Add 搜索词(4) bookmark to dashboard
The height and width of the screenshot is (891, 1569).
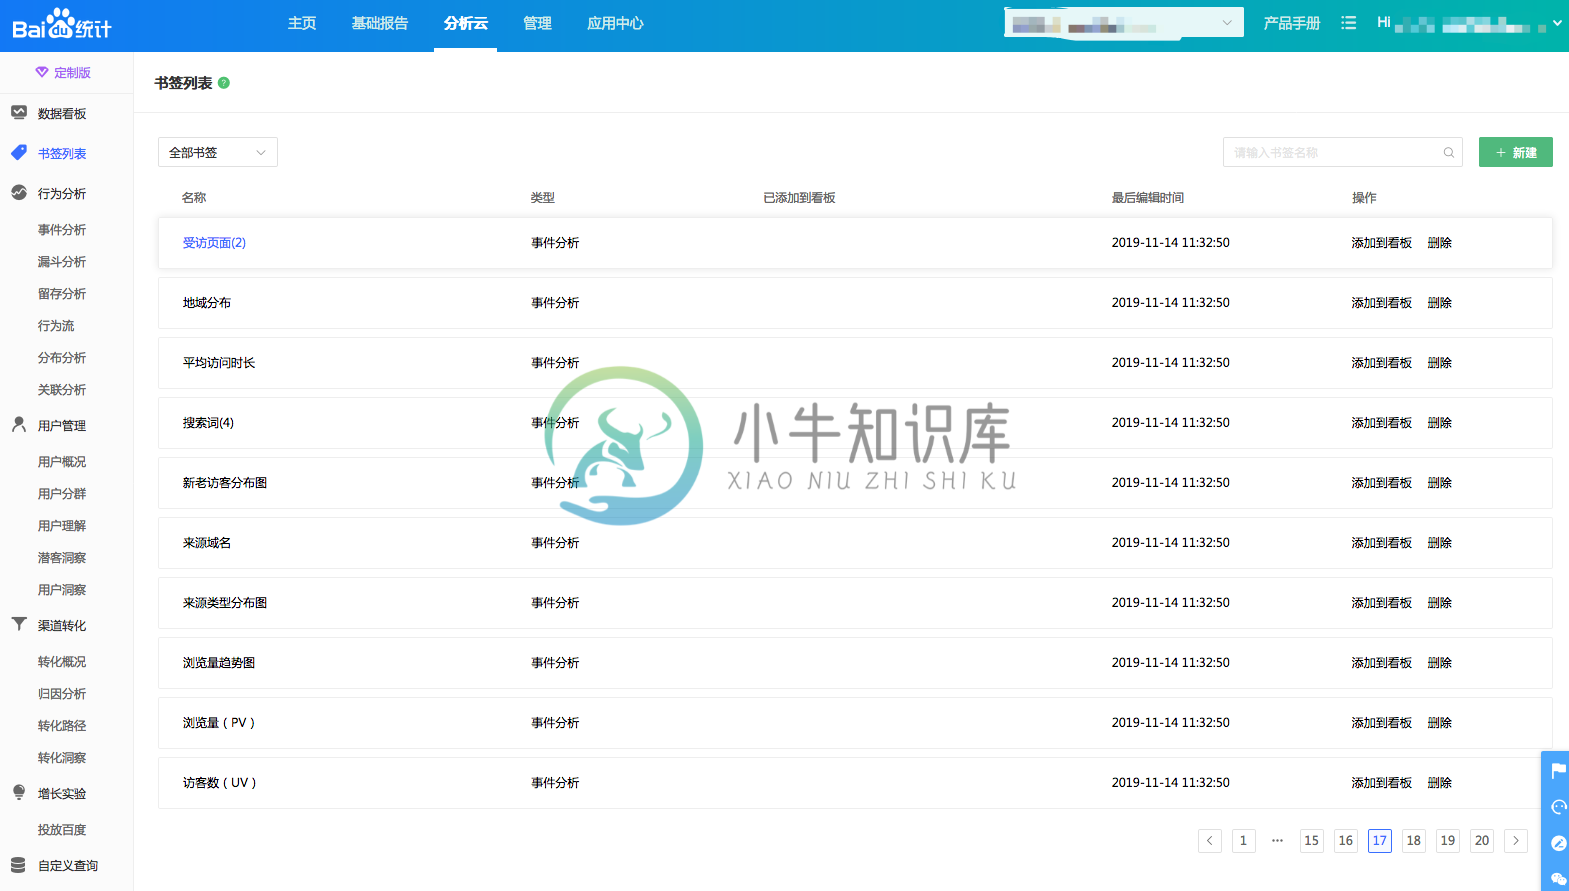[x=1382, y=423]
